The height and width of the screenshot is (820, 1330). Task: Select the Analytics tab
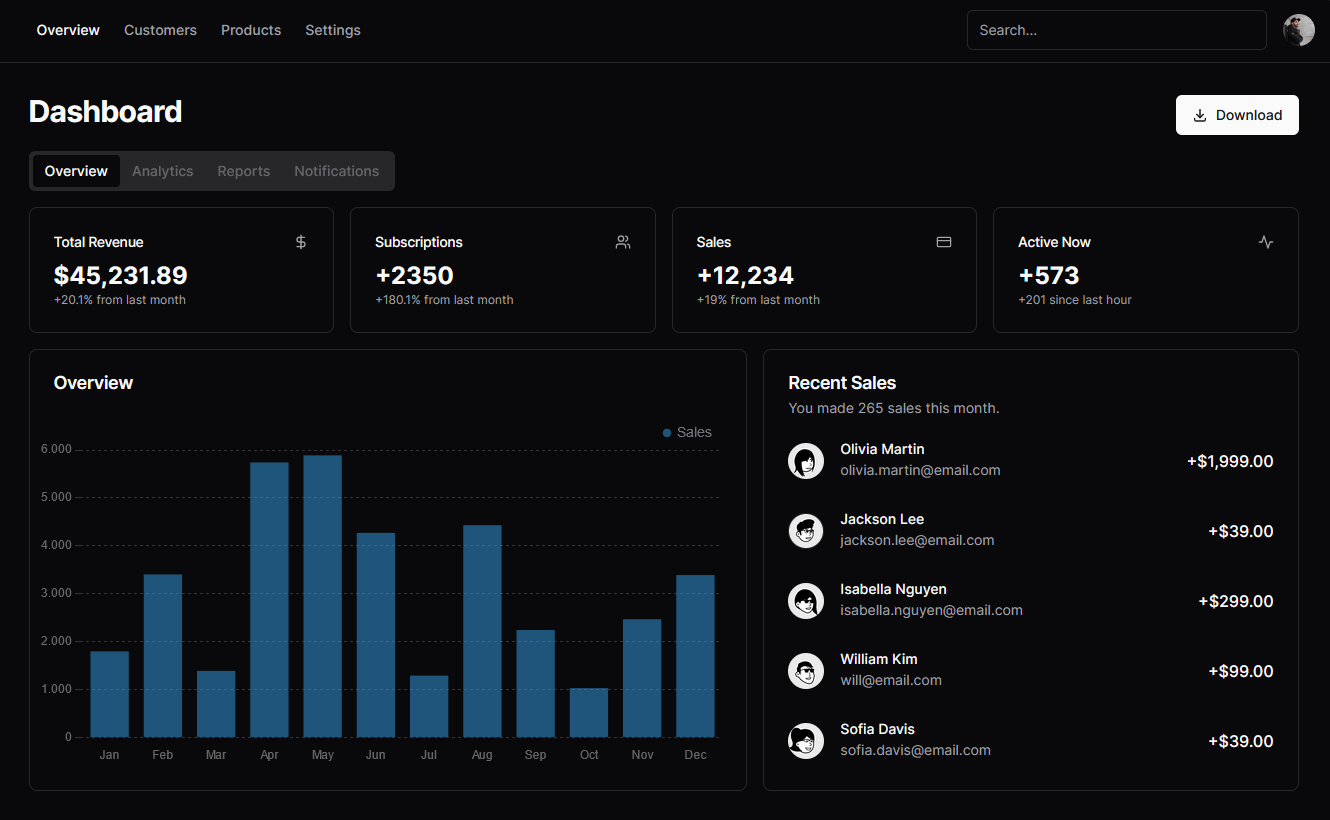(162, 171)
